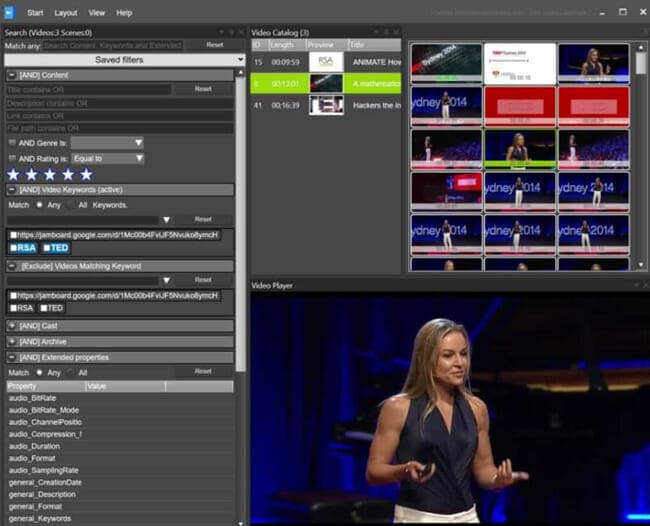This screenshot has width=650, height=526.
Task: Toggle TED keyword in Video Keywords
Action: pos(56,248)
